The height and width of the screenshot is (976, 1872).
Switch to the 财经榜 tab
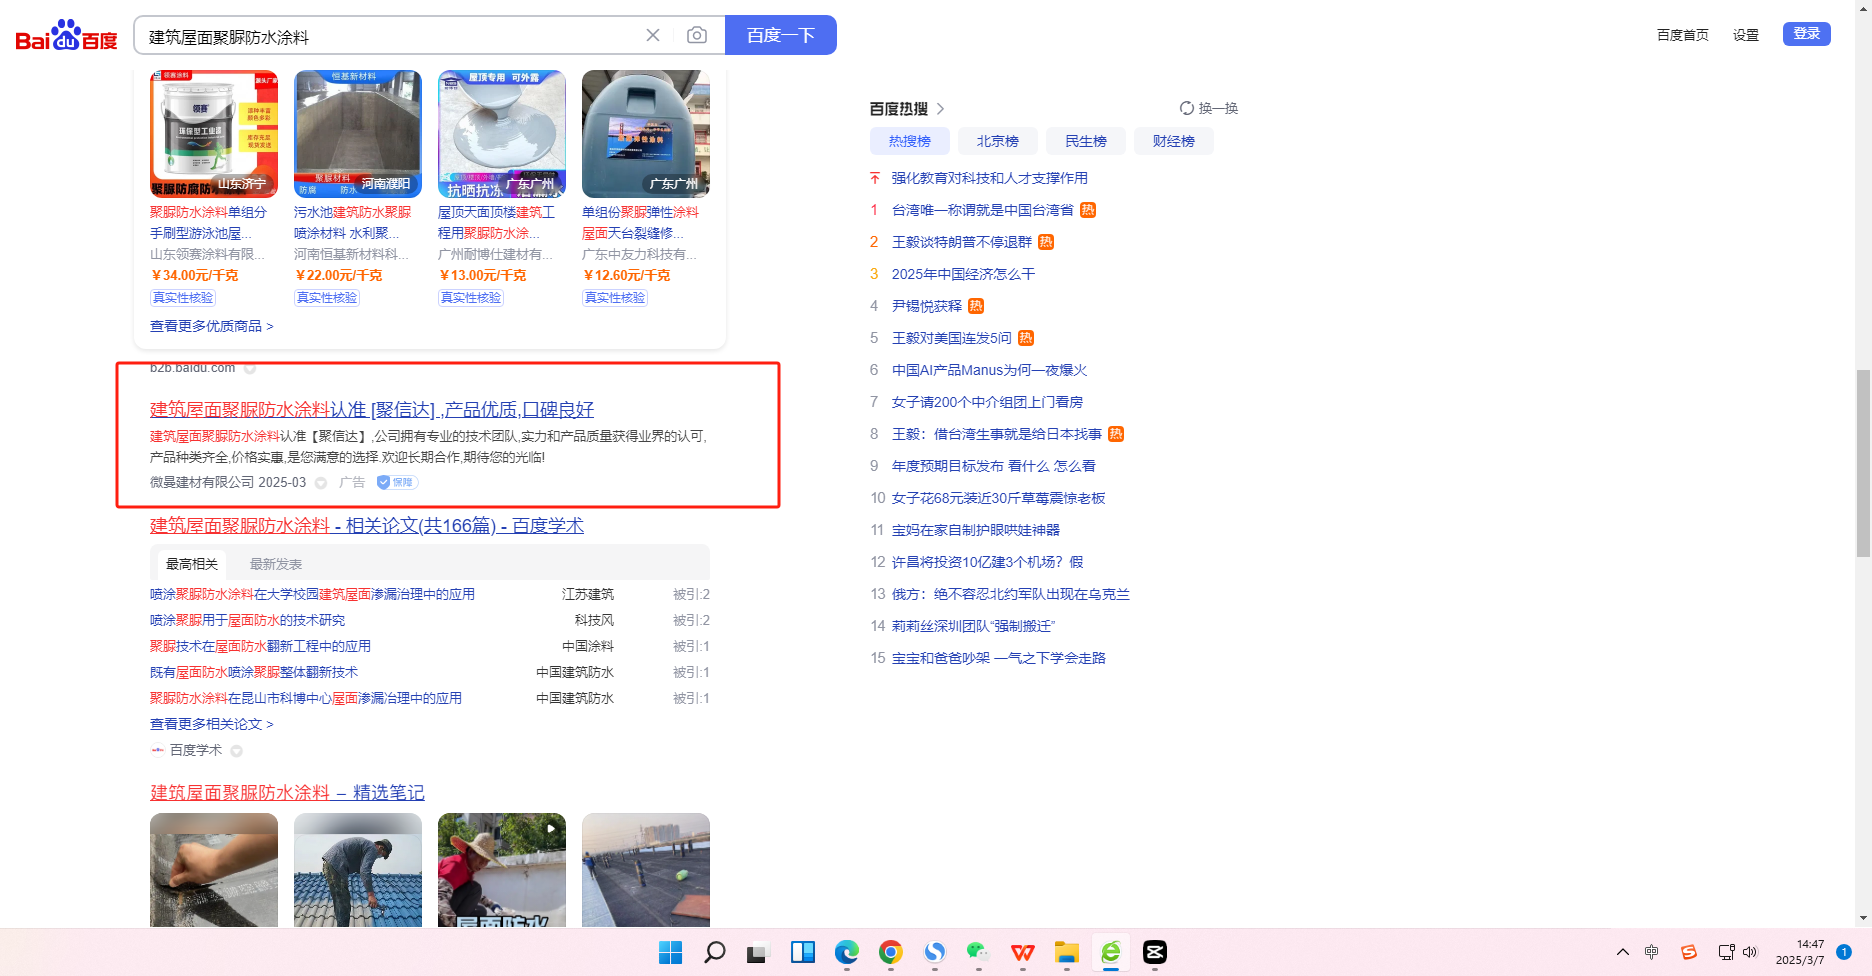pyautogui.click(x=1173, y=141)
